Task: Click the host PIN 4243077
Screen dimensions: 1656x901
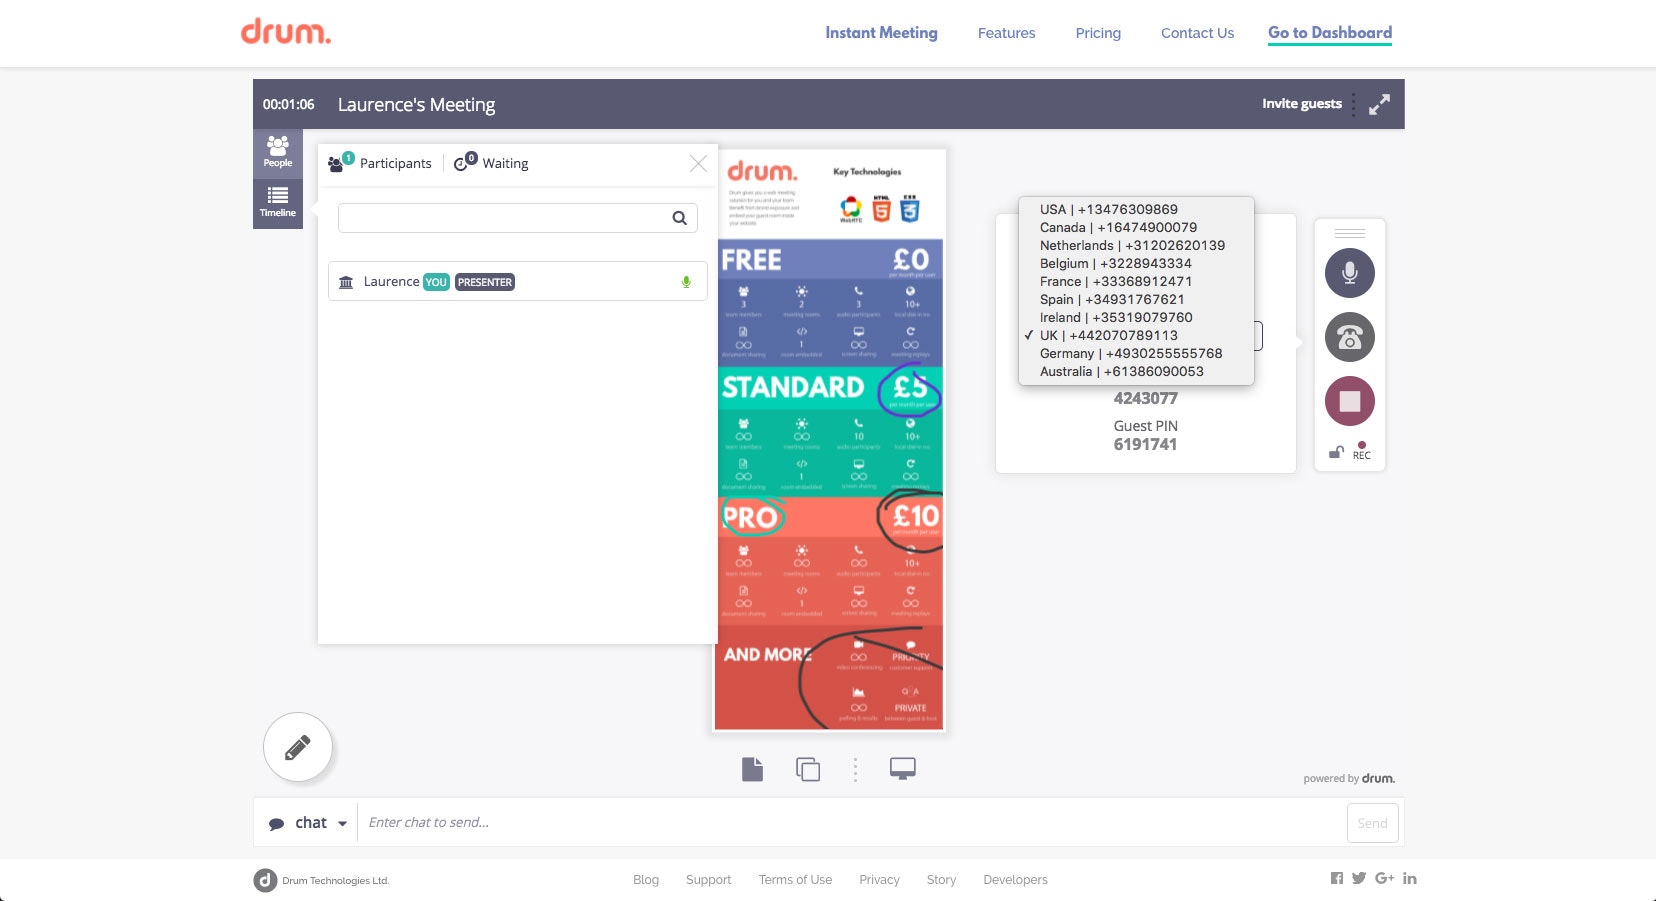Action: [x=1146, y=398]
